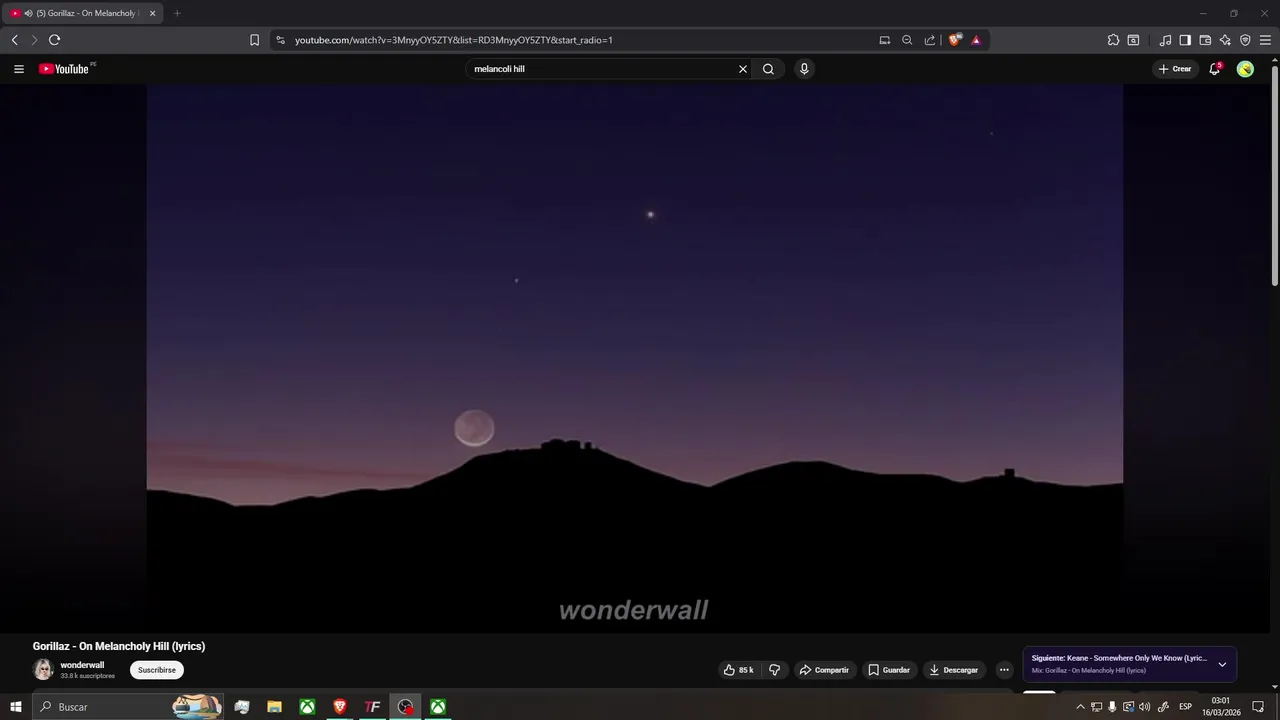1280x720 pixels.
Task: Click the zoom-out magnifier in address bar
Action: 907,40
